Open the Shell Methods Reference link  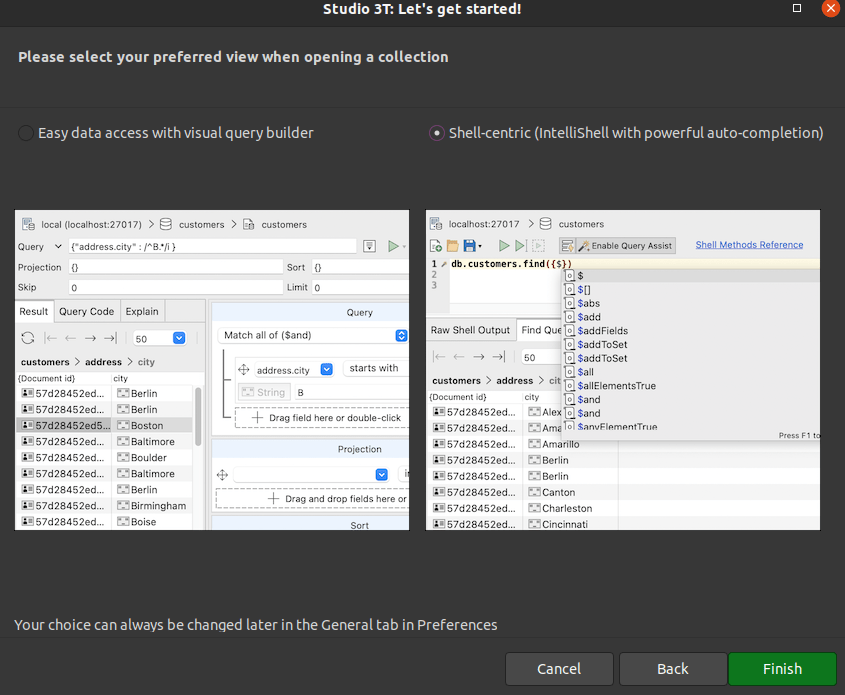pos(749,245)
